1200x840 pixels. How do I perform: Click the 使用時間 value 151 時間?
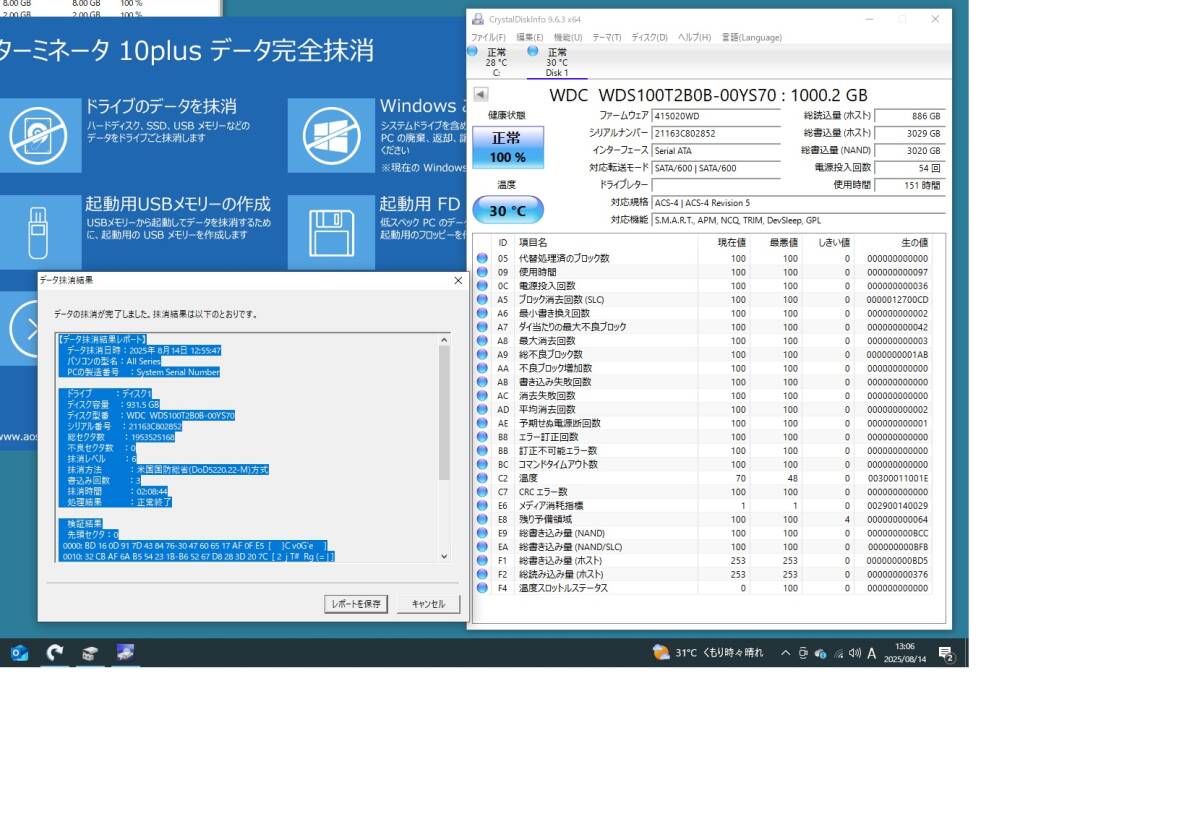tap(909, 185)
